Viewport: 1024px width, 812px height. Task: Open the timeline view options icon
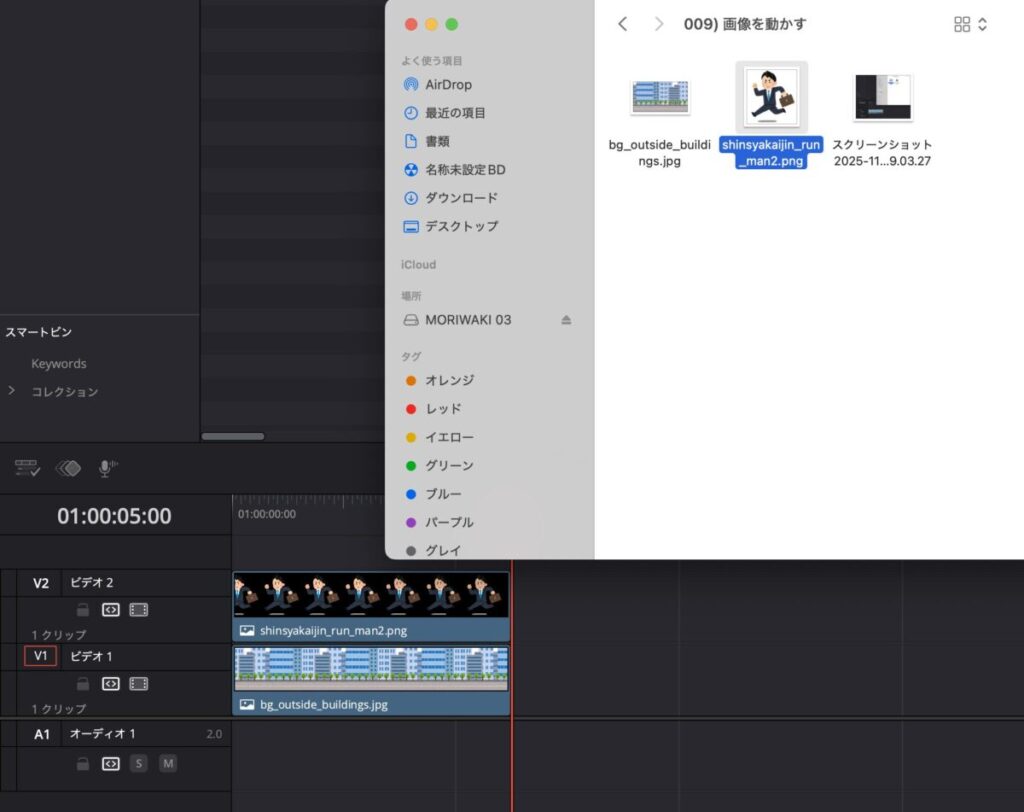[x=27, y=467]
